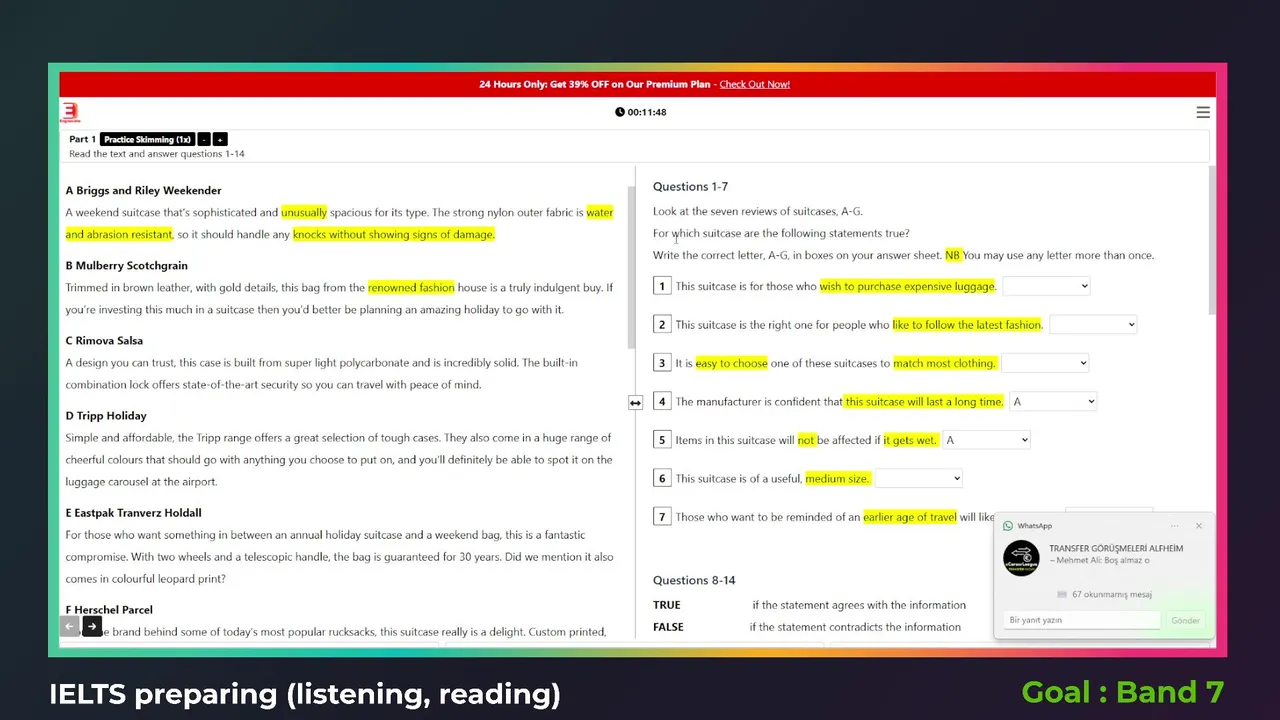Go to previous page with the grey left arrow
This screenshot has width=1280, height=720.
[69, 626]
